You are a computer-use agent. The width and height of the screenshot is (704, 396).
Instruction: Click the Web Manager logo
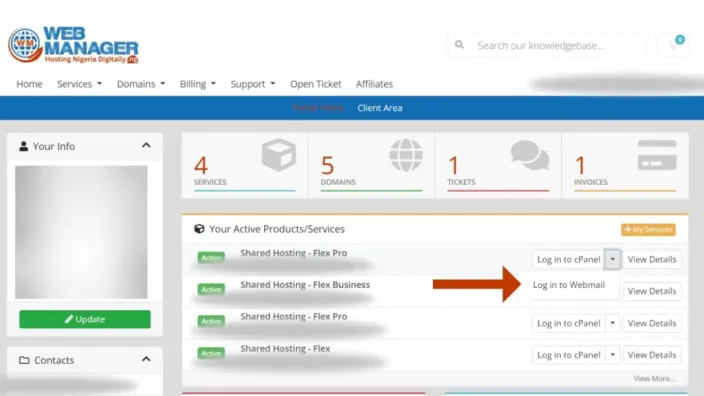coord(73,45)
